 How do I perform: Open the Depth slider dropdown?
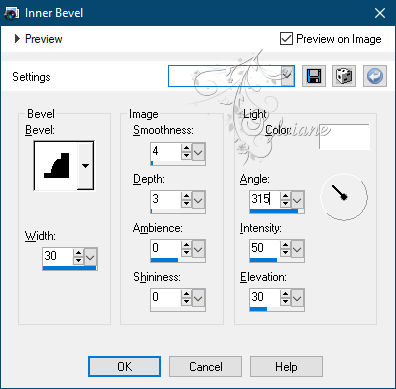click(x=198, y=200)
